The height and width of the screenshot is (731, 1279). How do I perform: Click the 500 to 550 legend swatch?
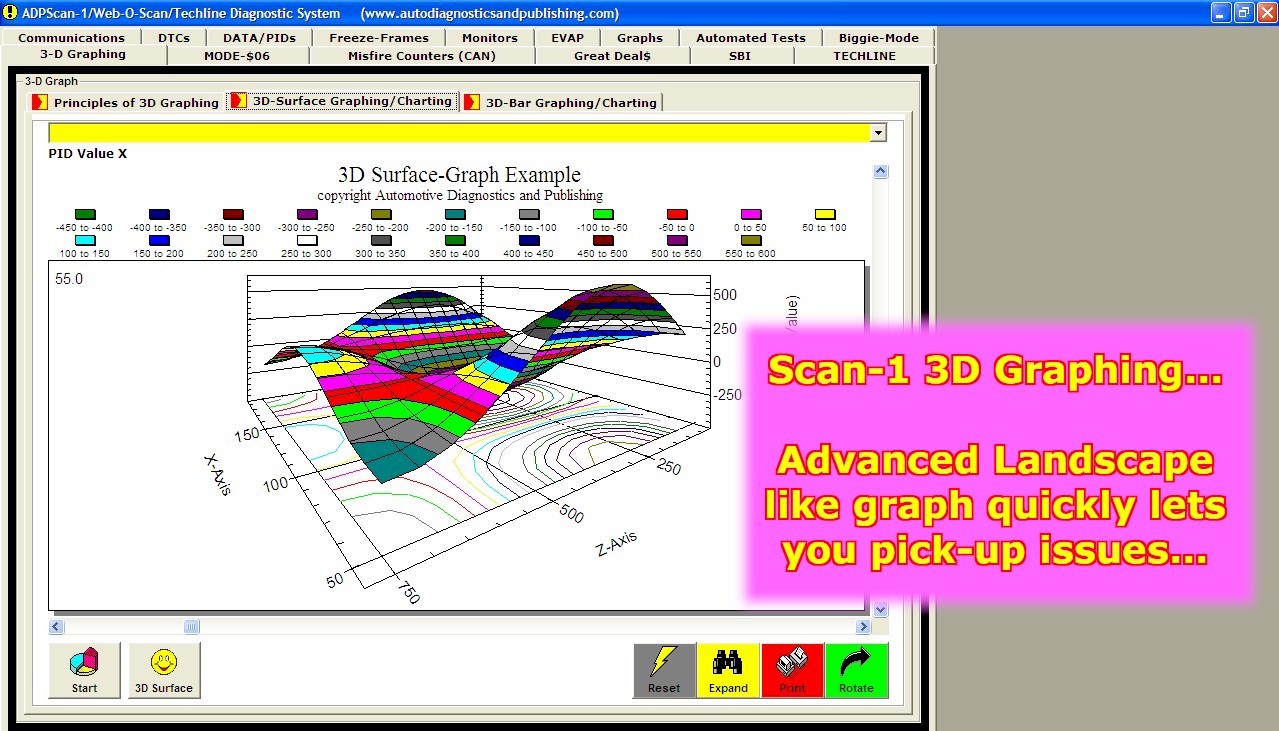pos(677,240)
